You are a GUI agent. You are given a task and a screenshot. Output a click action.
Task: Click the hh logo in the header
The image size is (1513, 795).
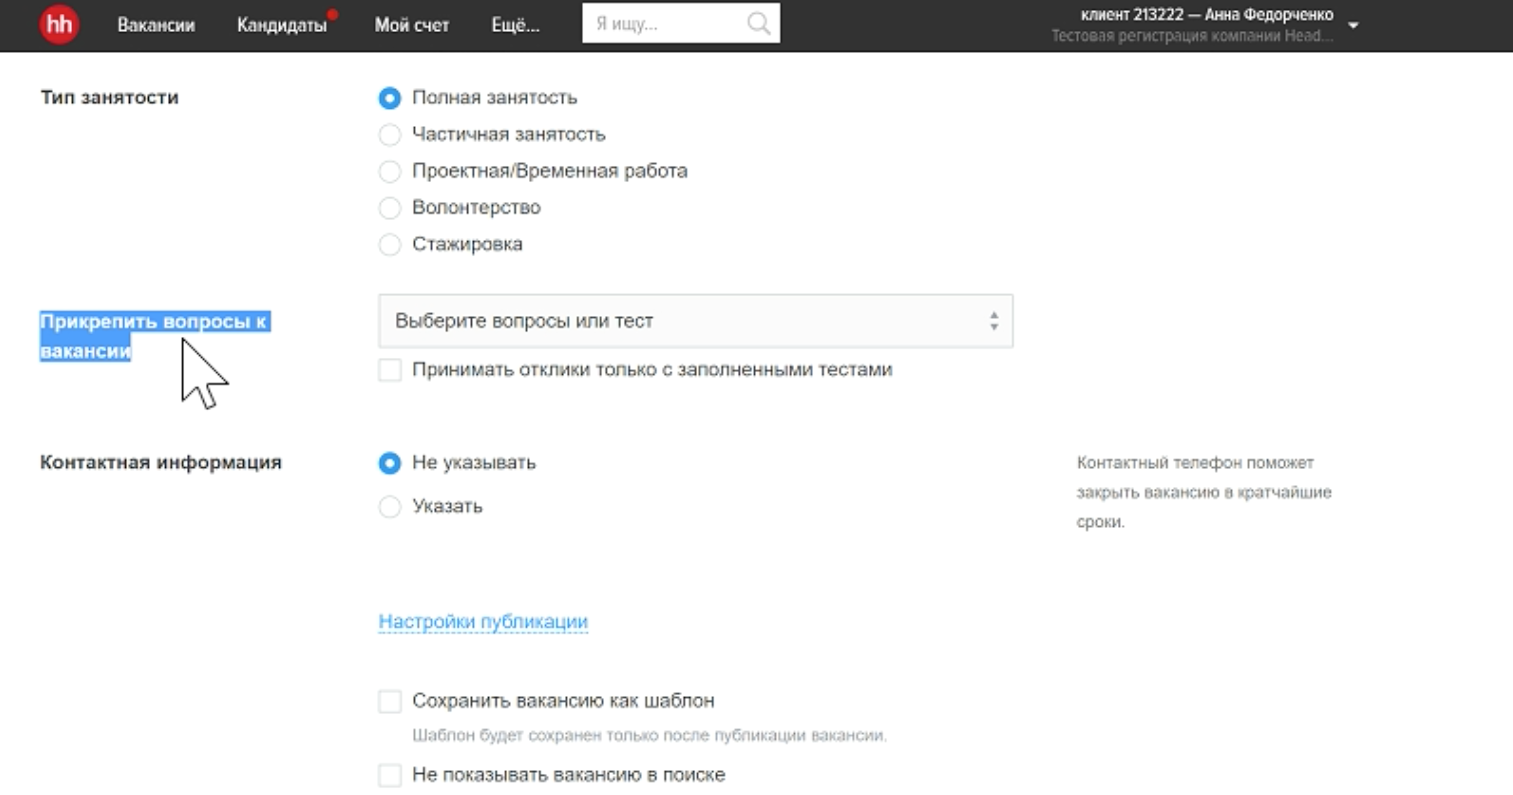[x=58, y=23]
